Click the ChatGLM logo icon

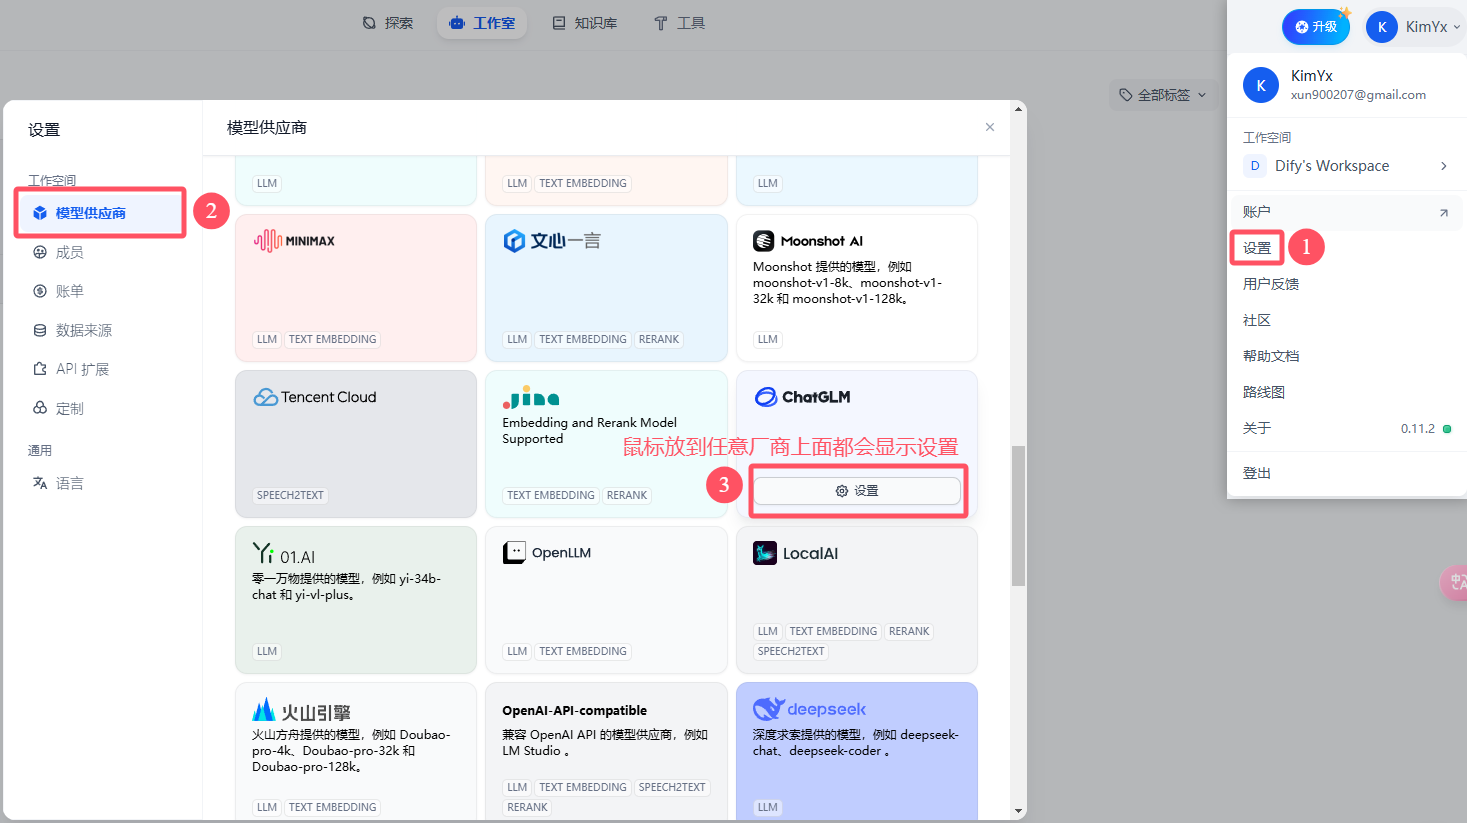point(766,397)
